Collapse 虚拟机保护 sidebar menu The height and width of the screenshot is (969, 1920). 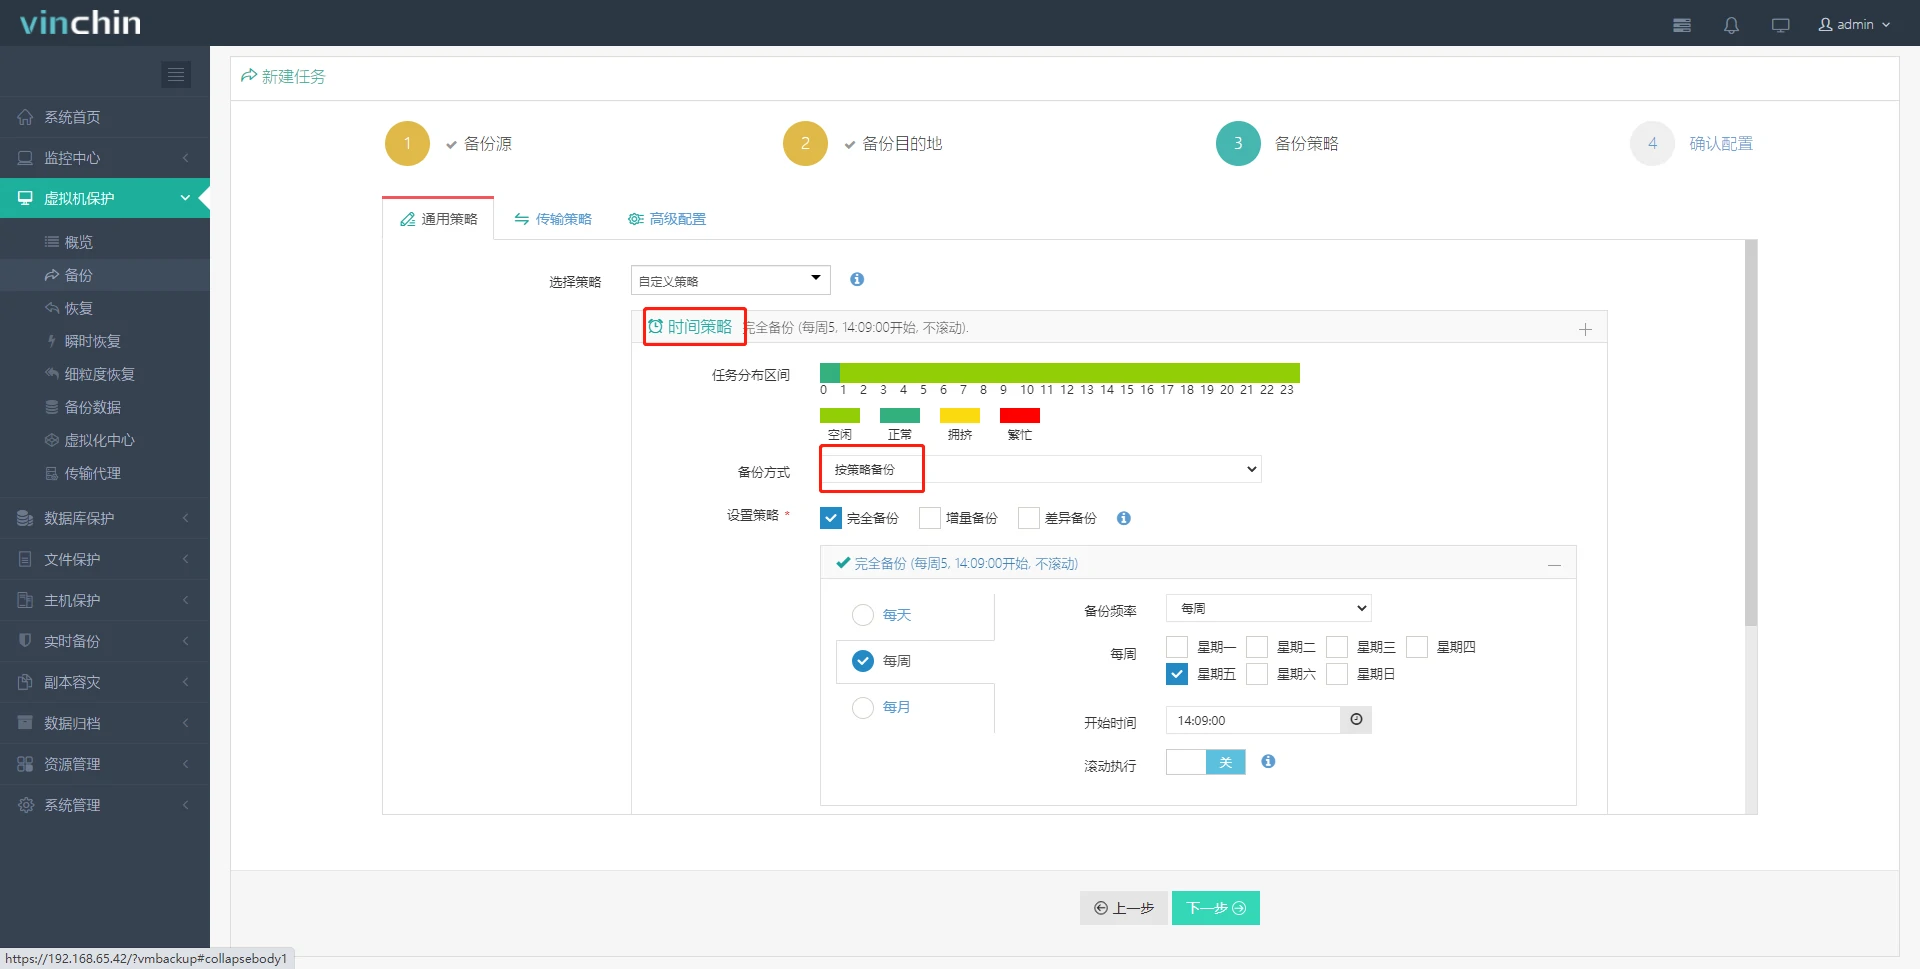(105, 198)
